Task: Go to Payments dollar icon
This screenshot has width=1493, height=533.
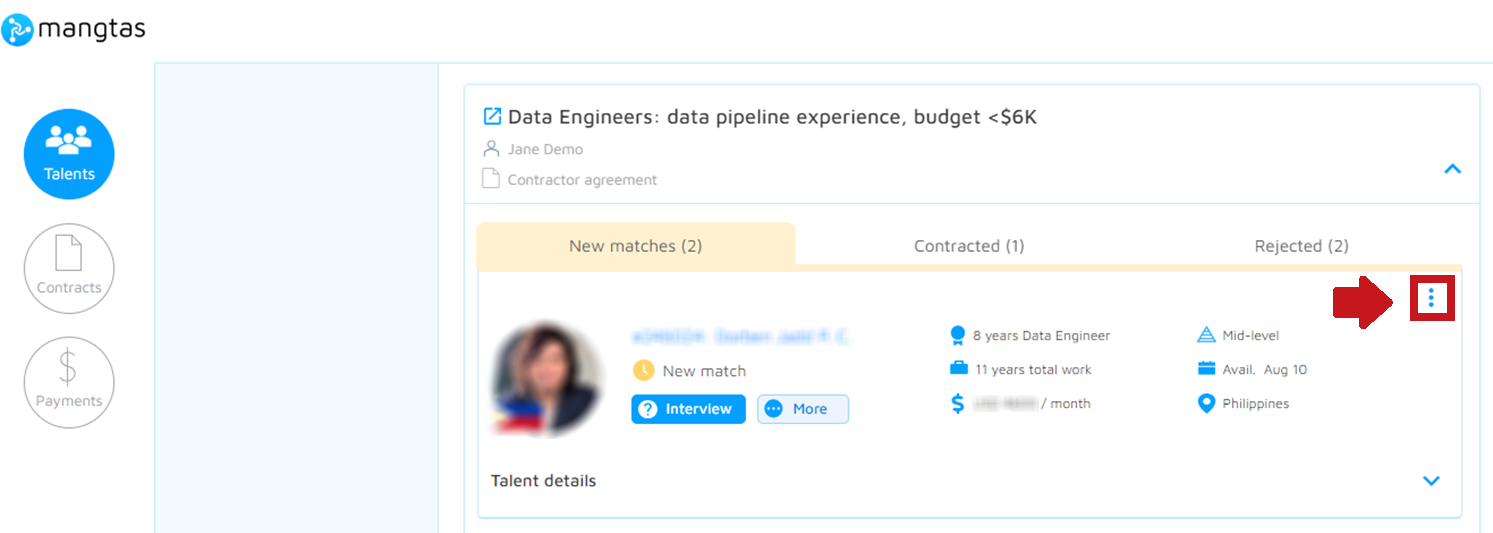Action: click(x=69, y=382)
